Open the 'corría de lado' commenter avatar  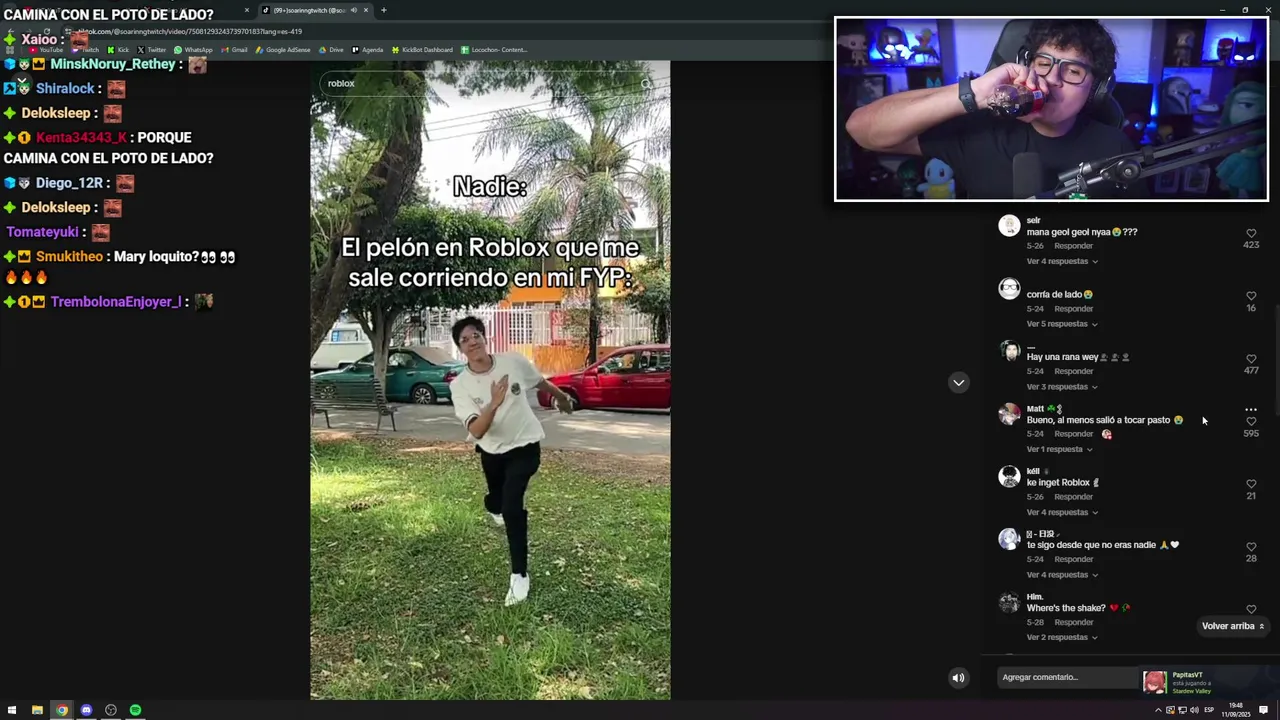pyautogui.click(x=1009, y=289)
